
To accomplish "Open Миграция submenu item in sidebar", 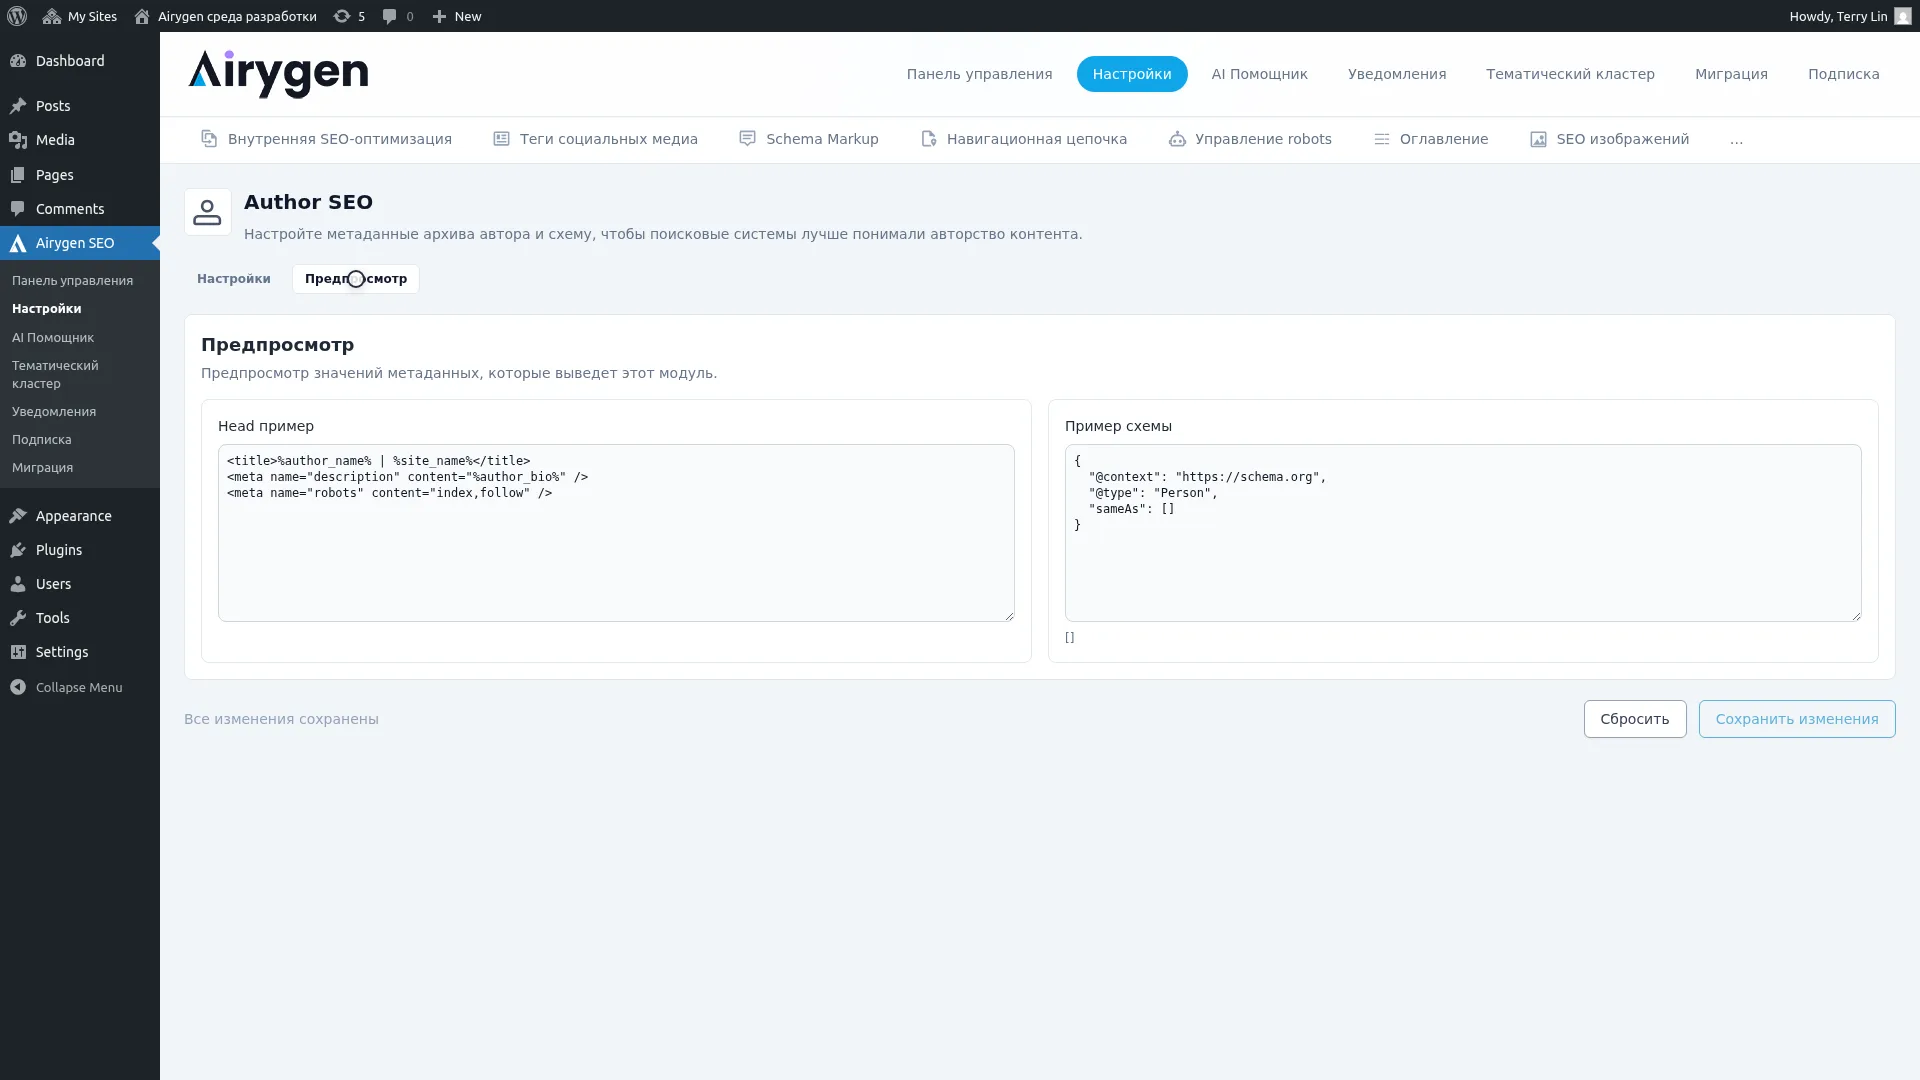I will [43, 468].
